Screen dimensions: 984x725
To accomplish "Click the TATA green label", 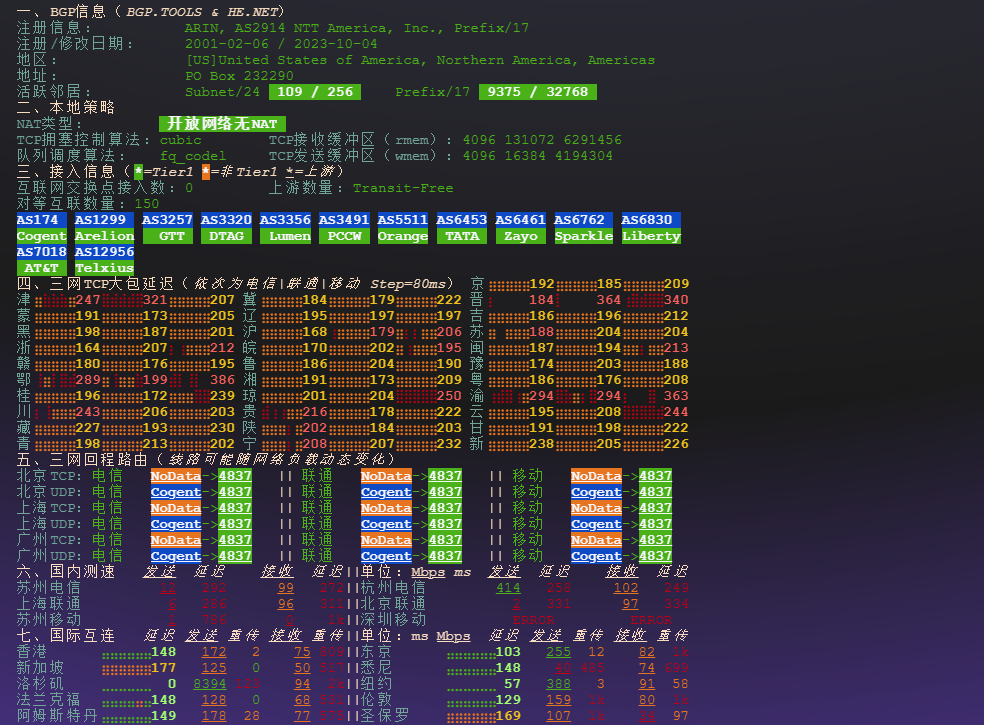I will click(462, 236).
